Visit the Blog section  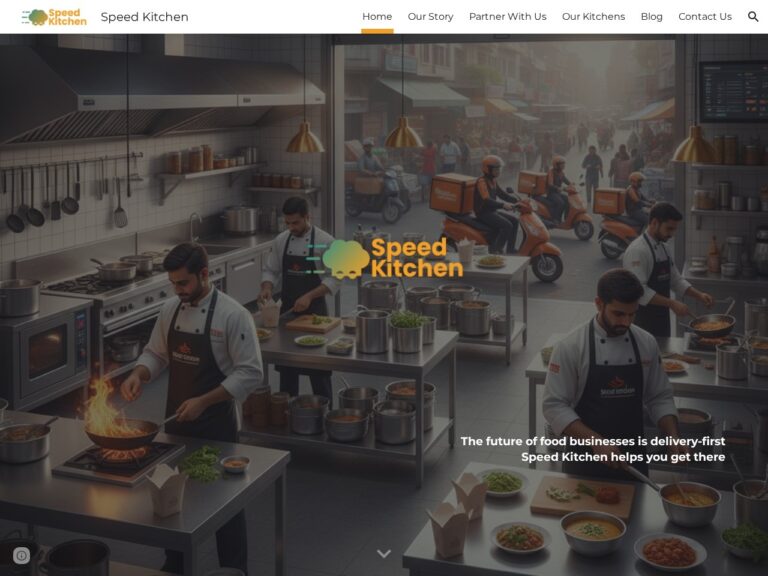pyautogui.click(x=651, y=17)
